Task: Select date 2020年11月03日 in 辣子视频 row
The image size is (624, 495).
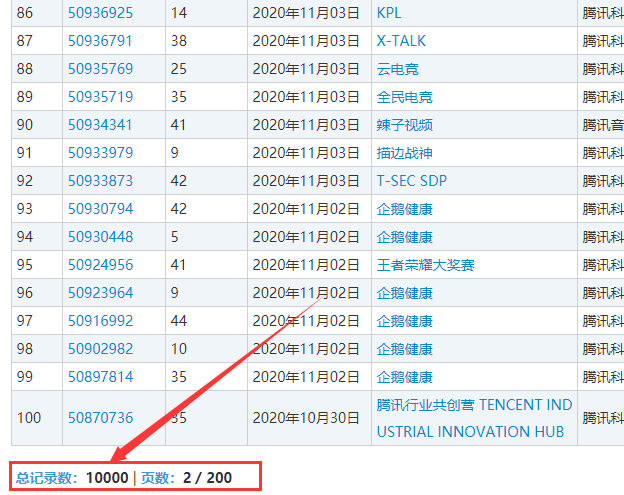Action: [306, 125]
